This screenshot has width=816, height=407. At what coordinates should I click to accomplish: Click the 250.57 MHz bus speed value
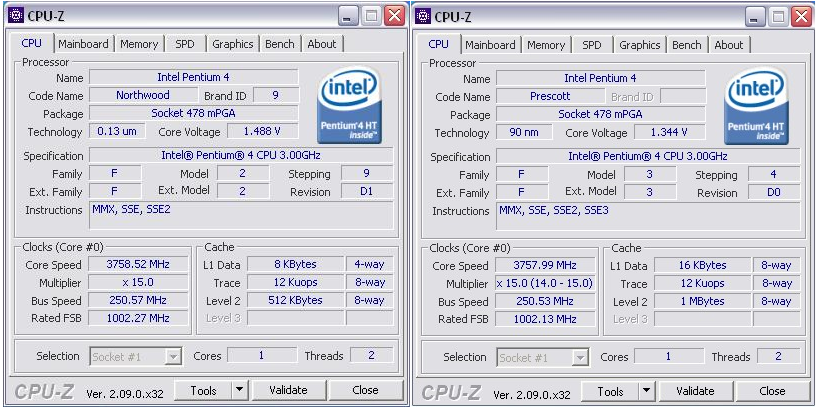(x=138, y=300)
